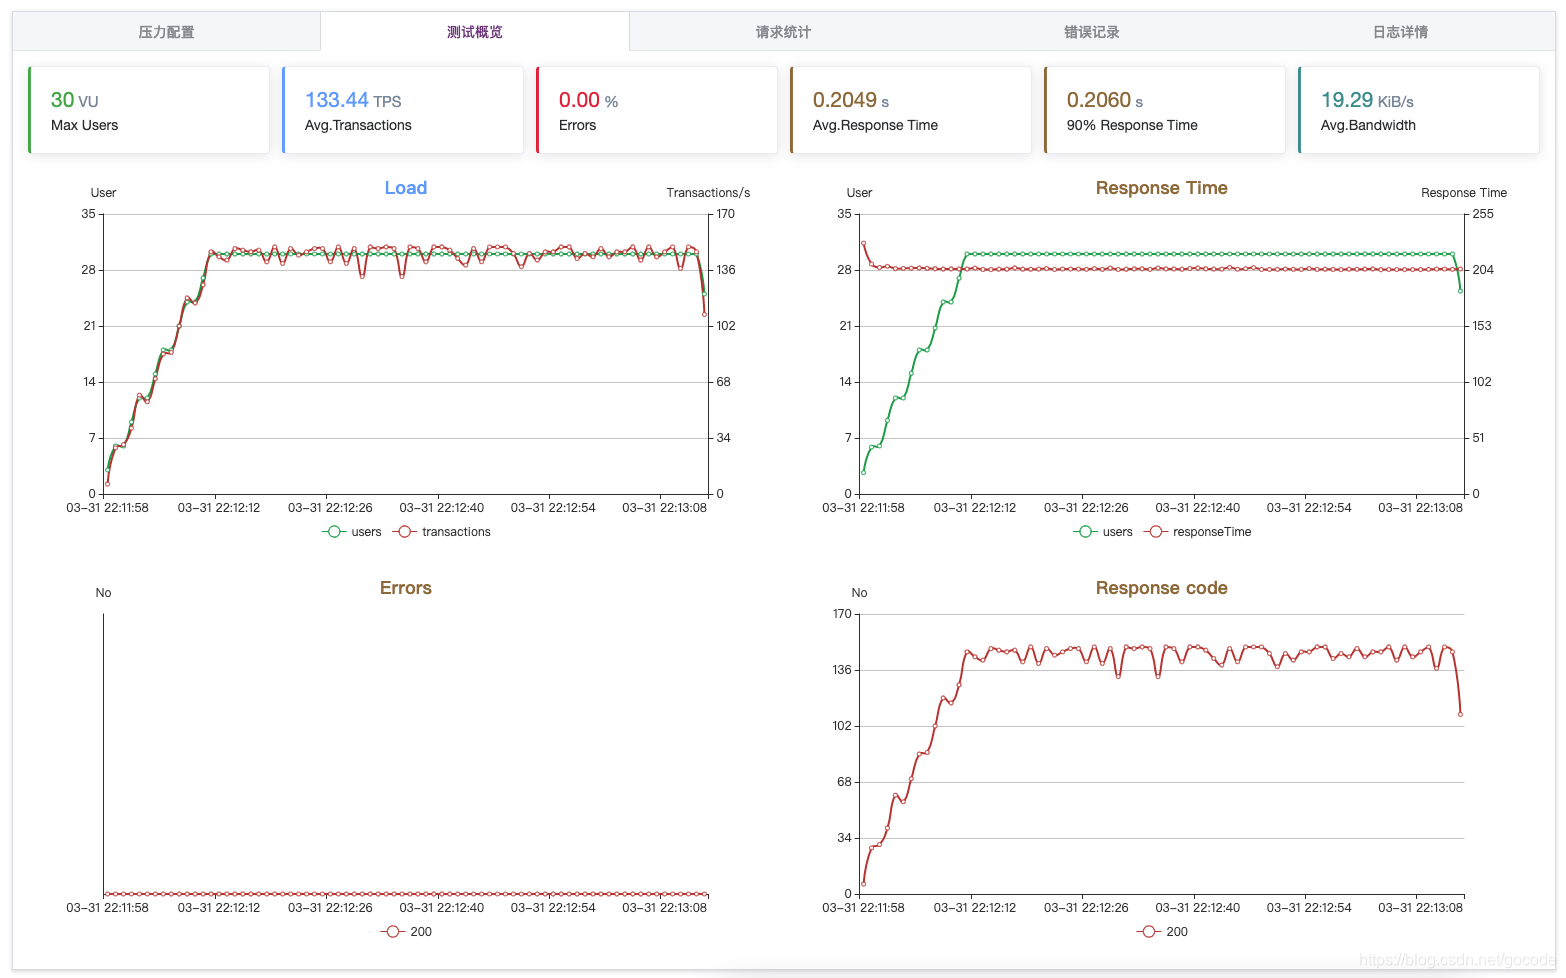Click the 90% Response Time card
Image resolution: width=1566 pixels, height=978 pixels.
point(1165,110)
